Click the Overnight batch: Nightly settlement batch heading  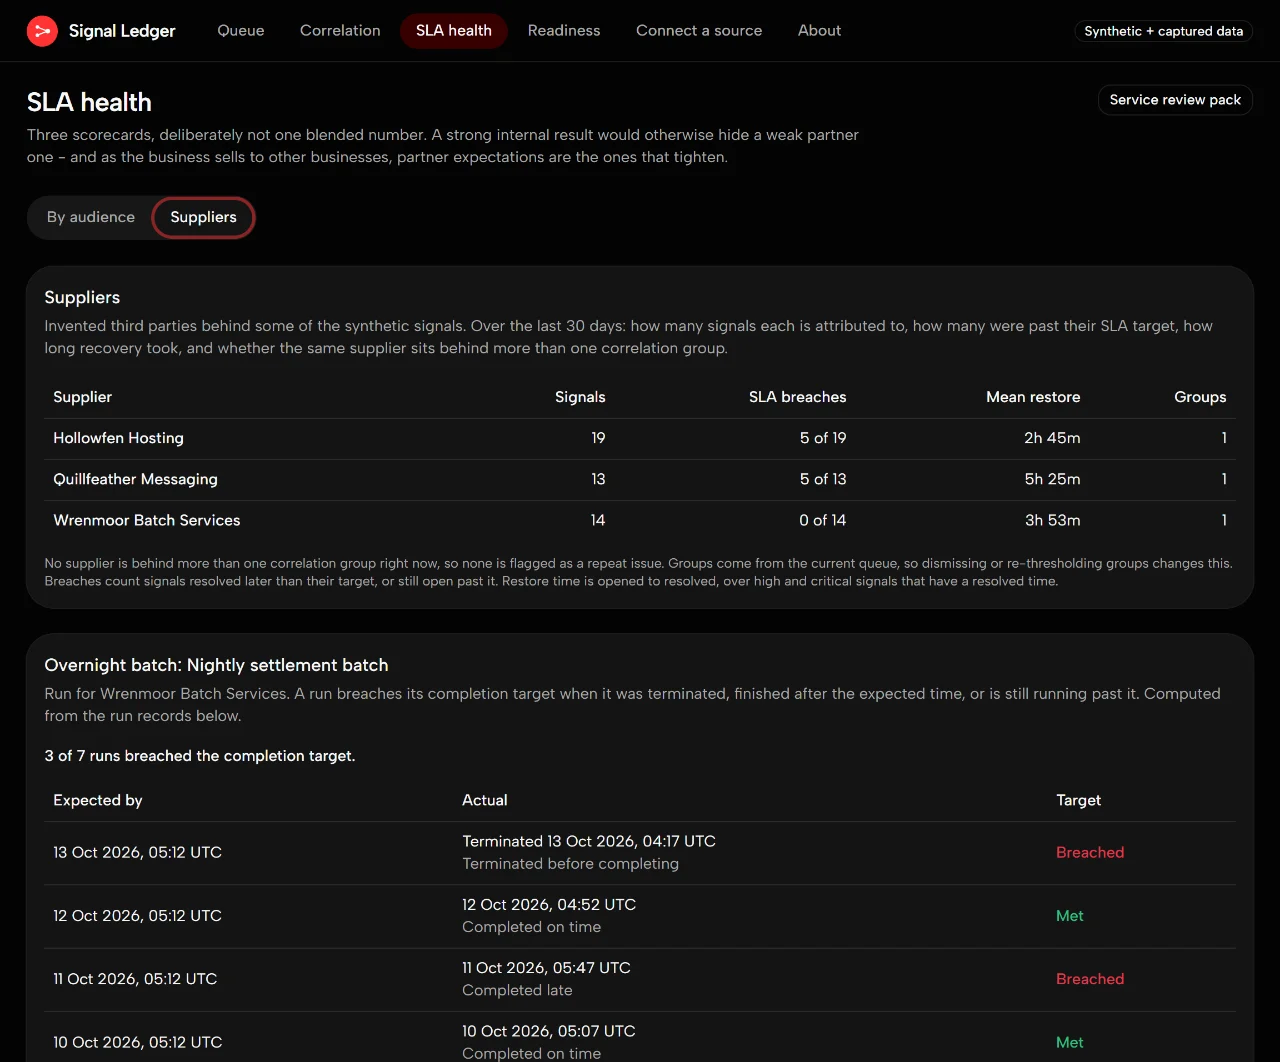pyautogui.click(x=216, y=665)
